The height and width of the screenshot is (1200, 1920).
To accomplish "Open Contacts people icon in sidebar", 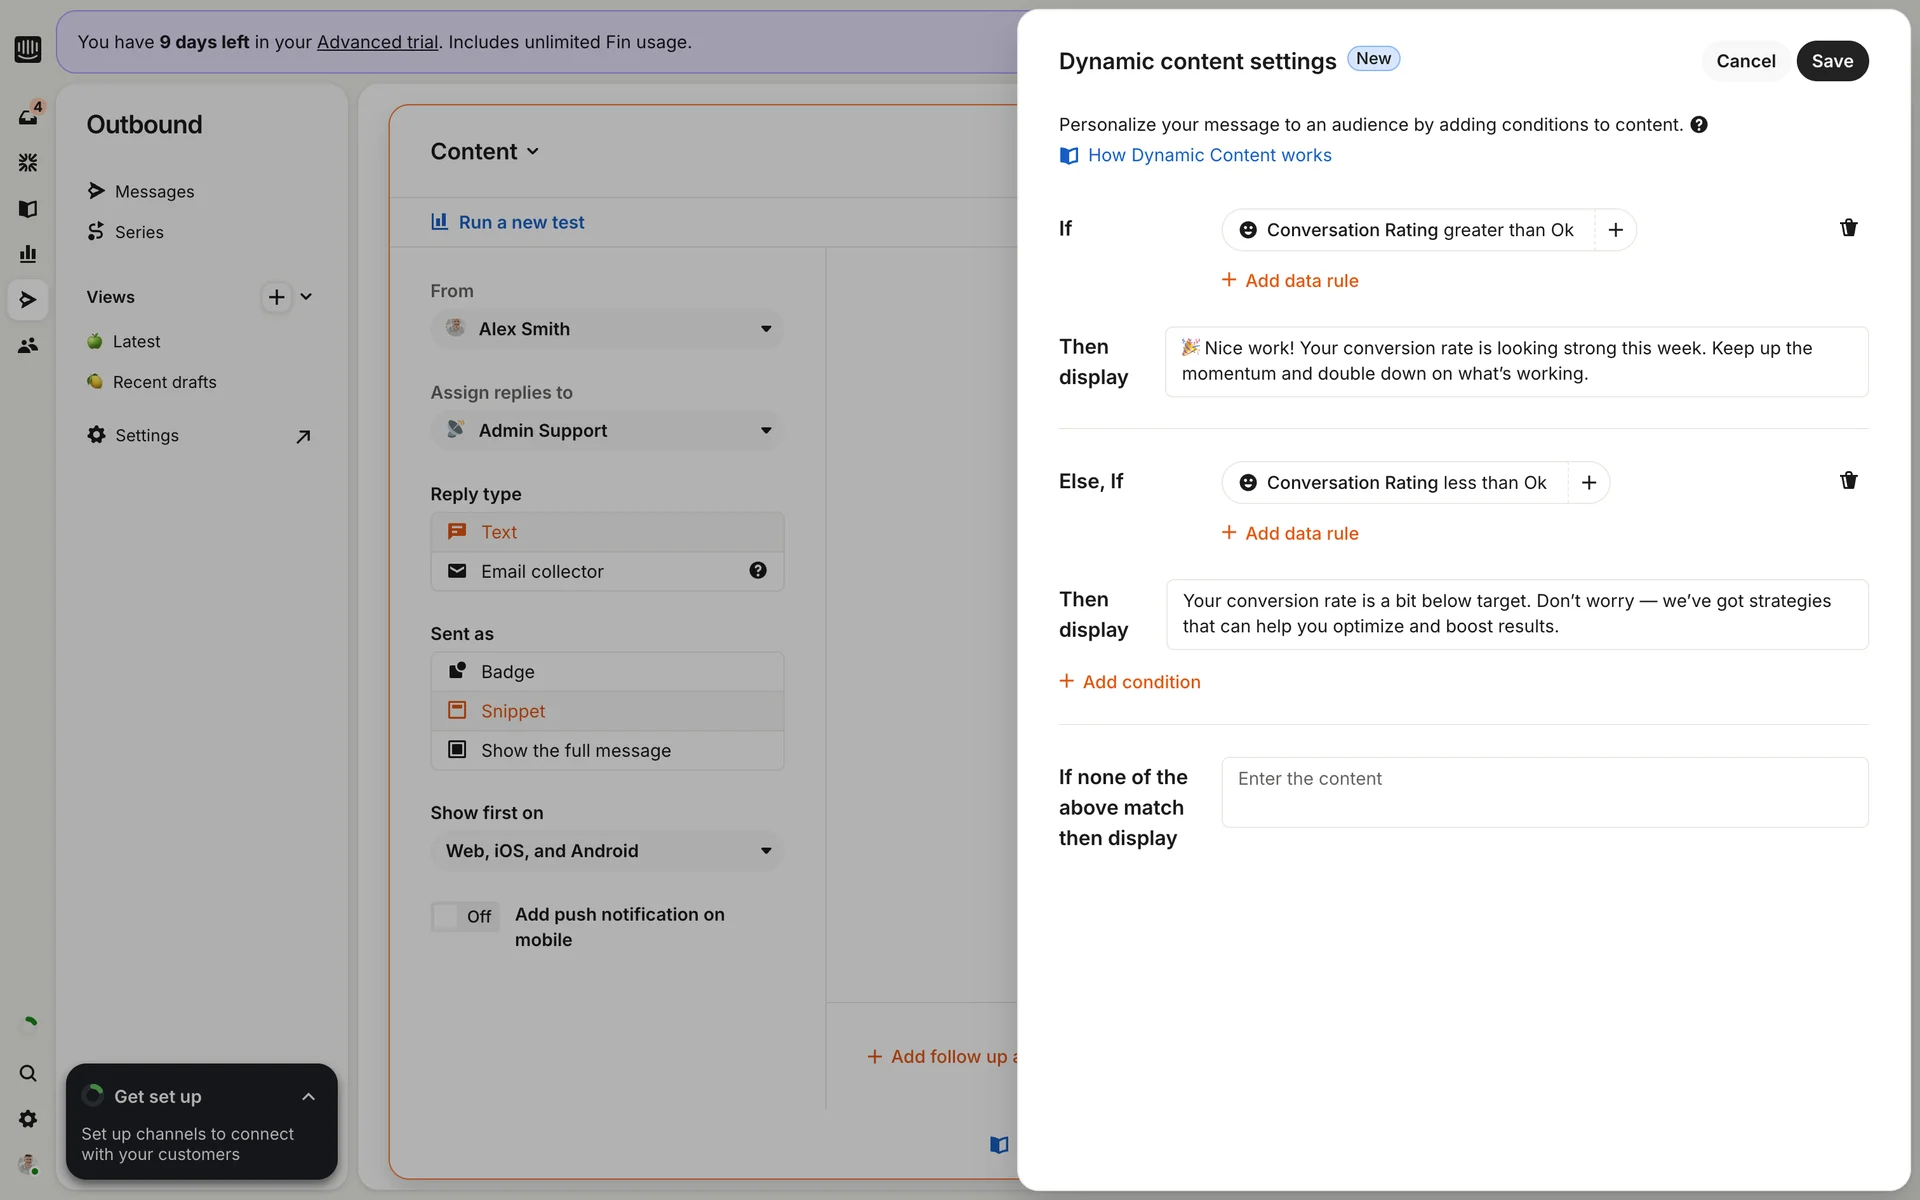I will (28, 346).
